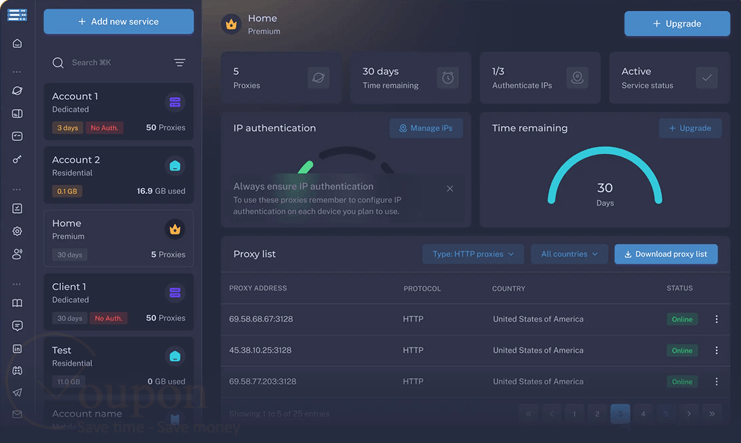Screen dimensions: 741x443
Task: Open the planet proxies icon in sidebar
Action: [17, 90]
